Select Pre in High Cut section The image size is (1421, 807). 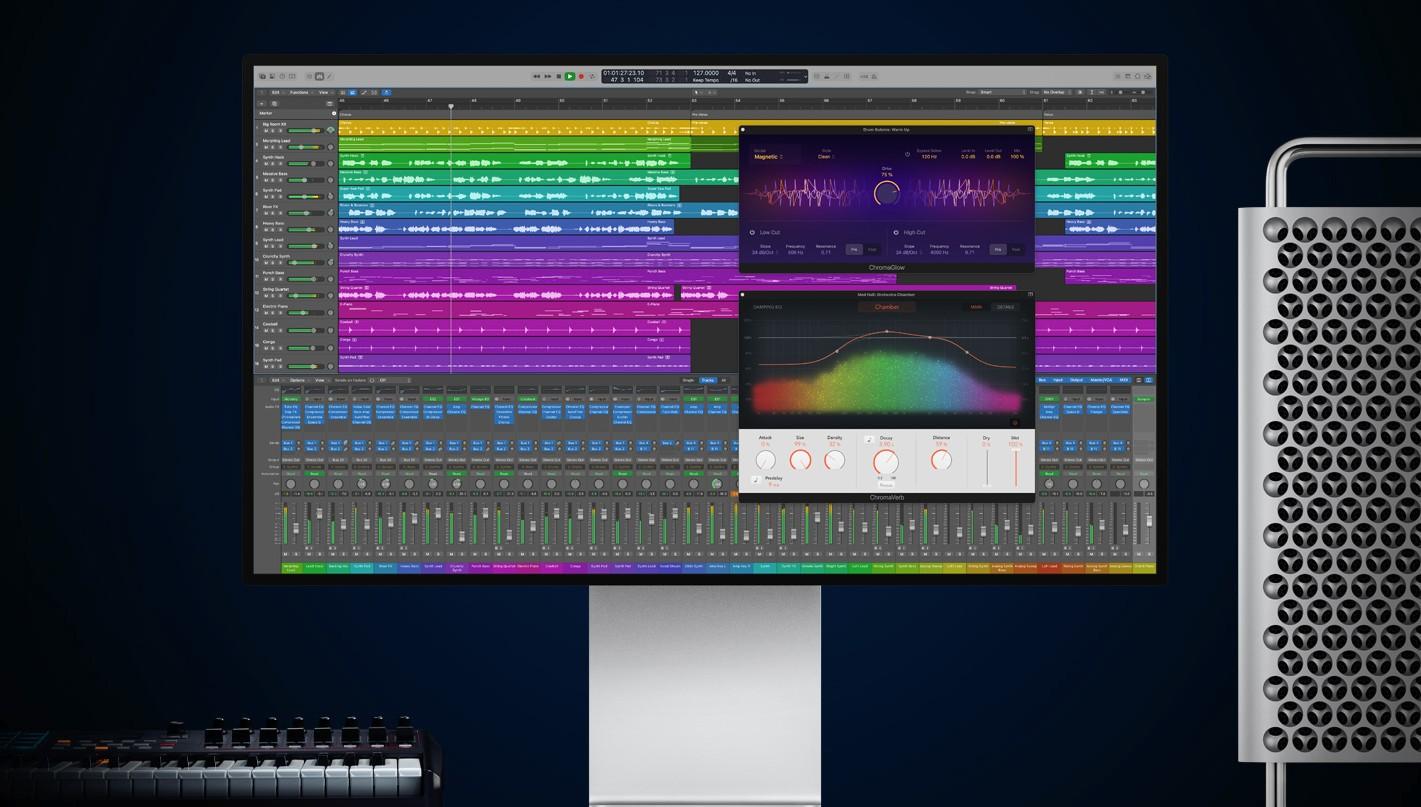[998, 249]
